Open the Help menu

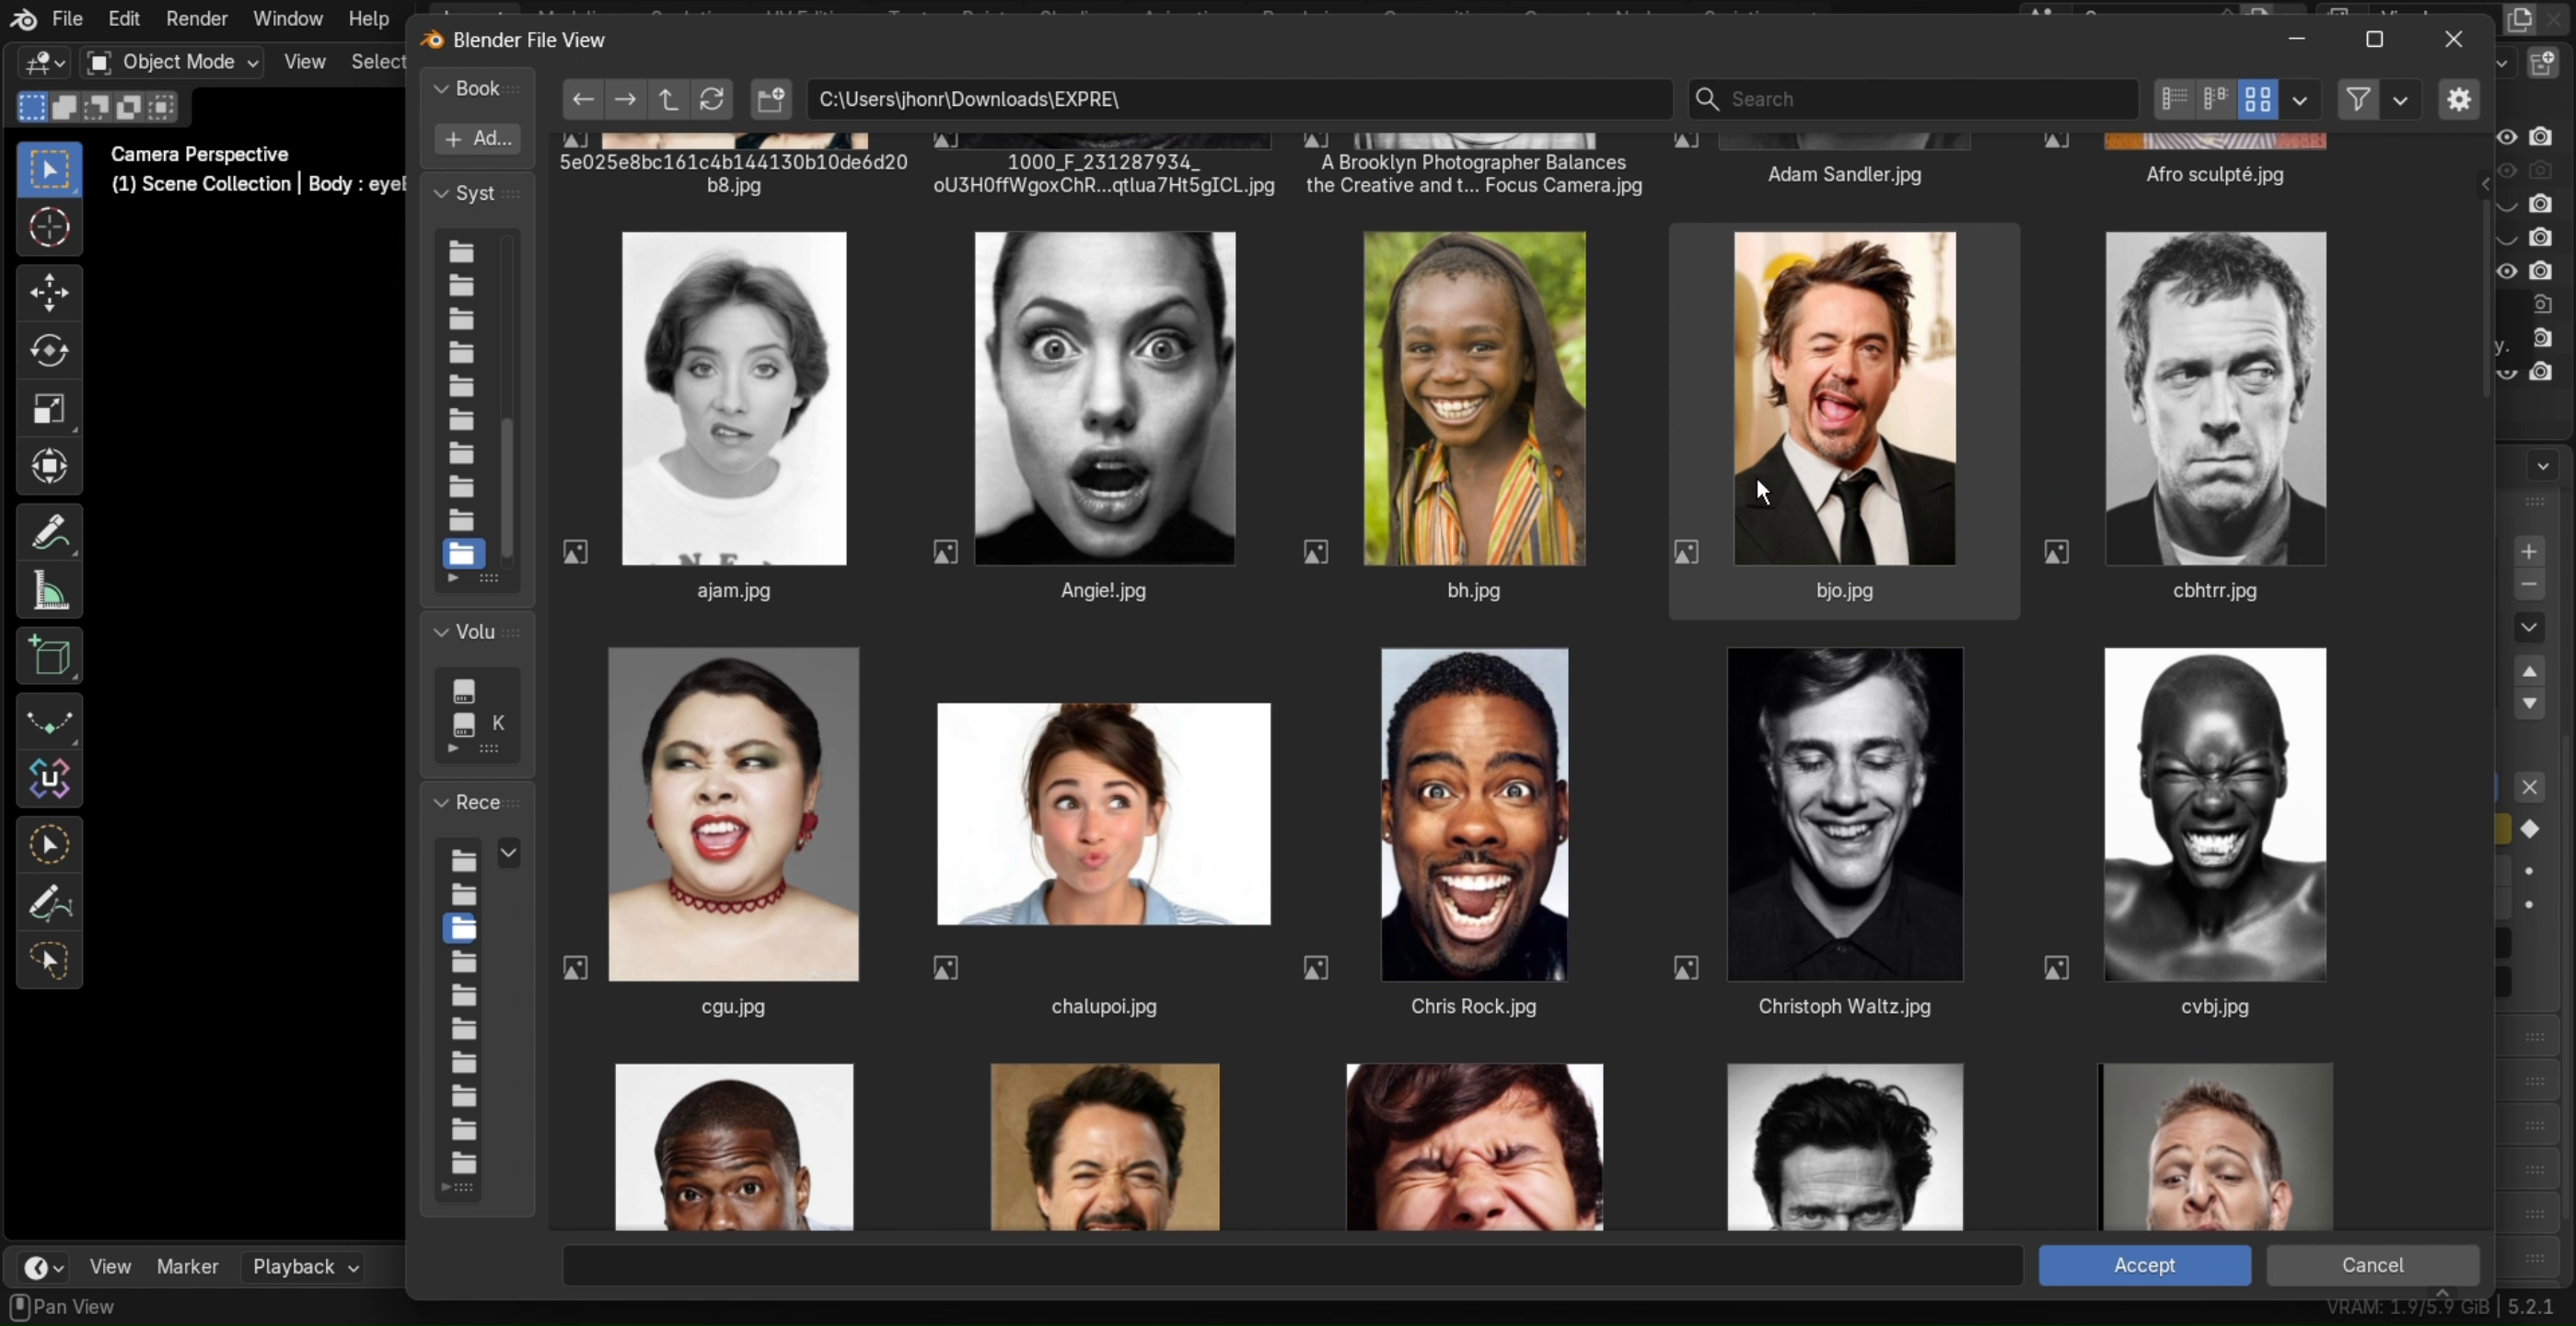pyautogui.click(x=368, y=18)
